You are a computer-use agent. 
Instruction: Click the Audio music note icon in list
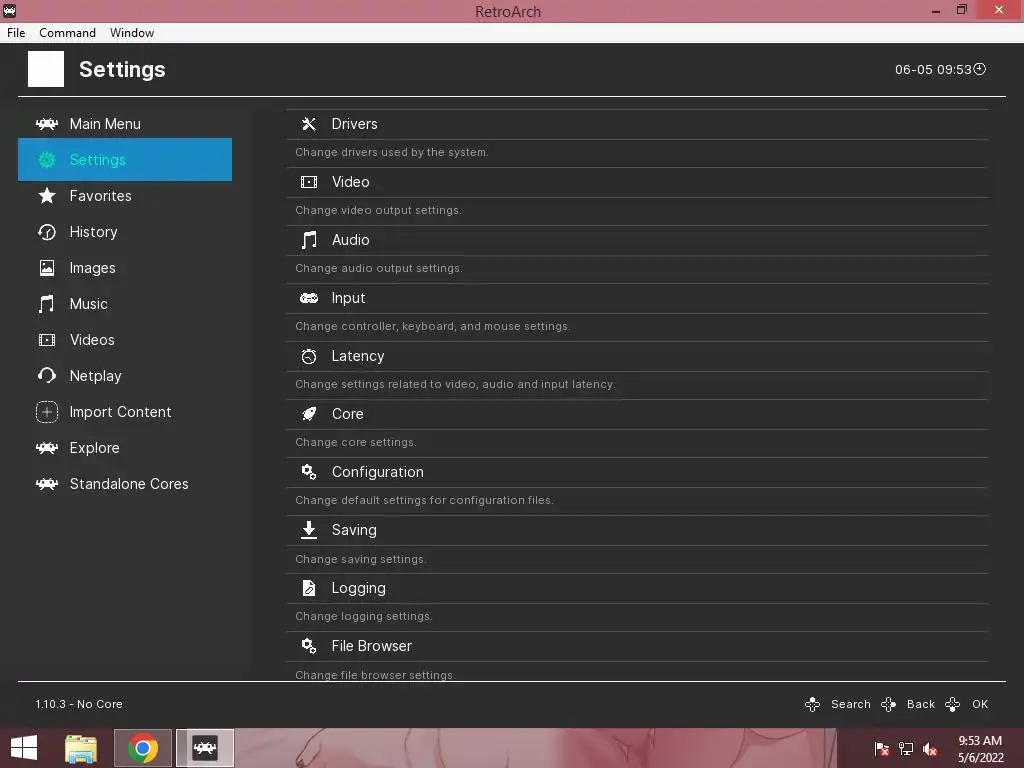(309, 240)
